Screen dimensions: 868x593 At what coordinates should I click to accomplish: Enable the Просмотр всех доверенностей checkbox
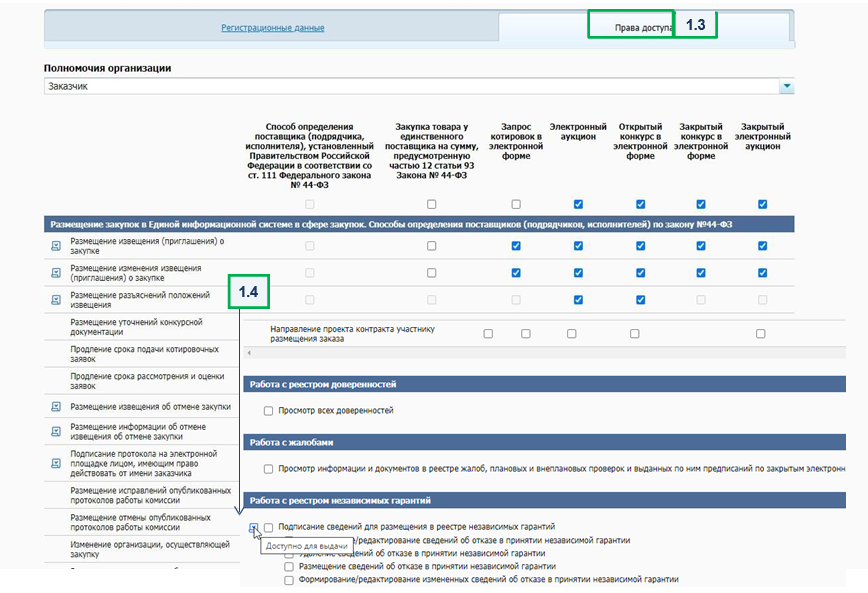(268, 411)
